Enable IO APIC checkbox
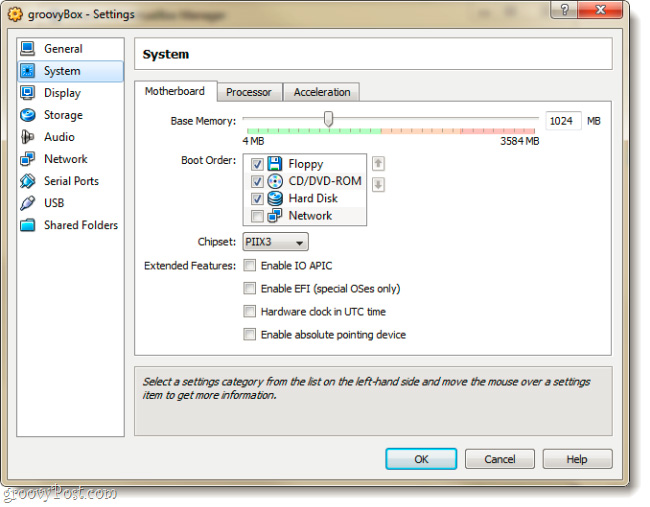The width and height of the screenshot is (650, 507). pos(250,265)
